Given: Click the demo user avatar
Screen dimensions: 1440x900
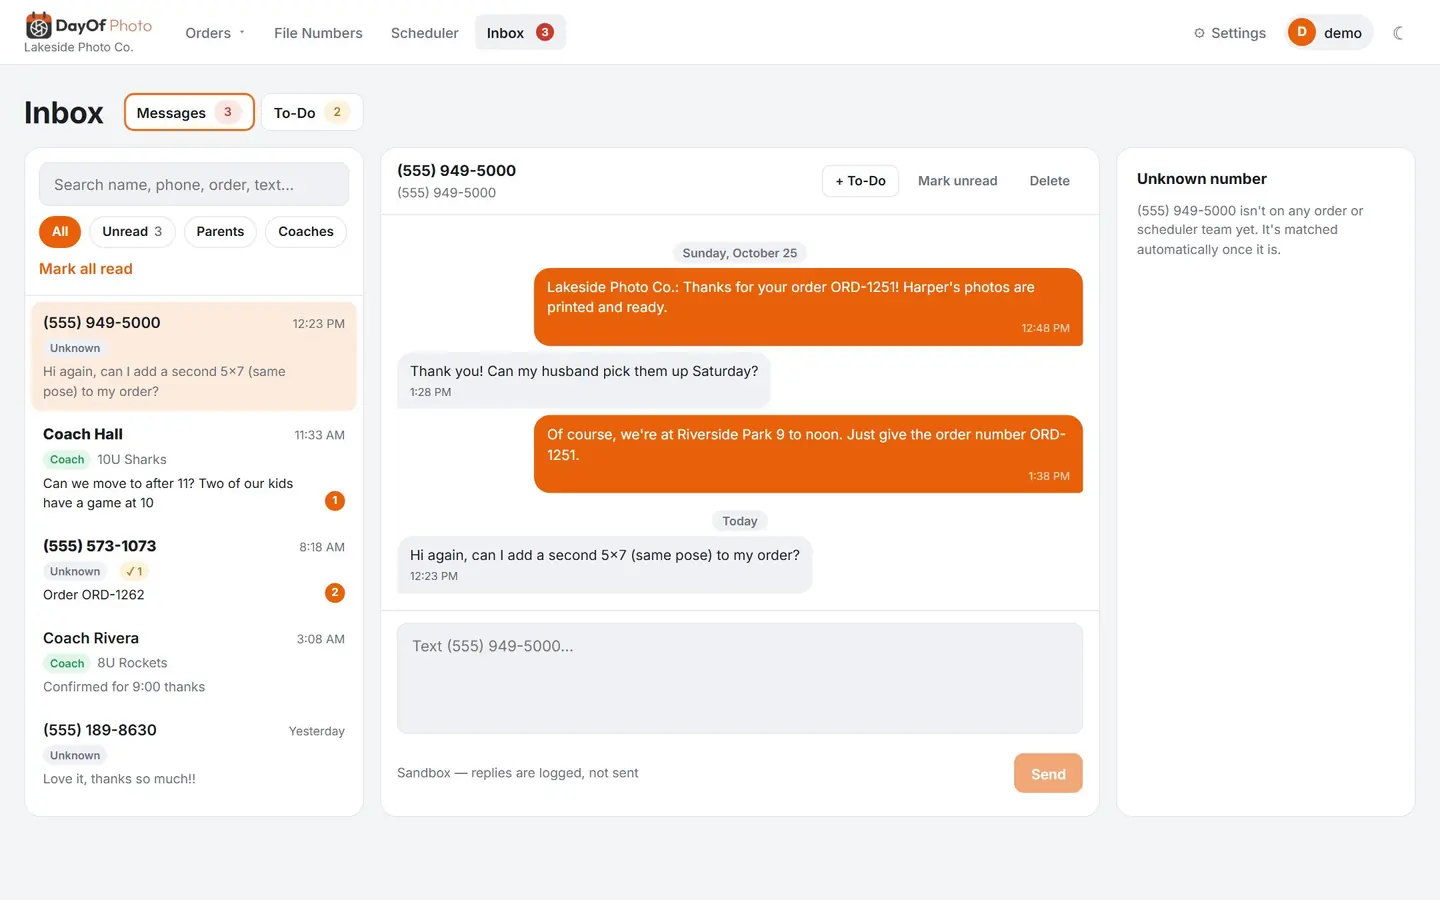Looking at the screenshot, I should click(x=1301, y=32).
